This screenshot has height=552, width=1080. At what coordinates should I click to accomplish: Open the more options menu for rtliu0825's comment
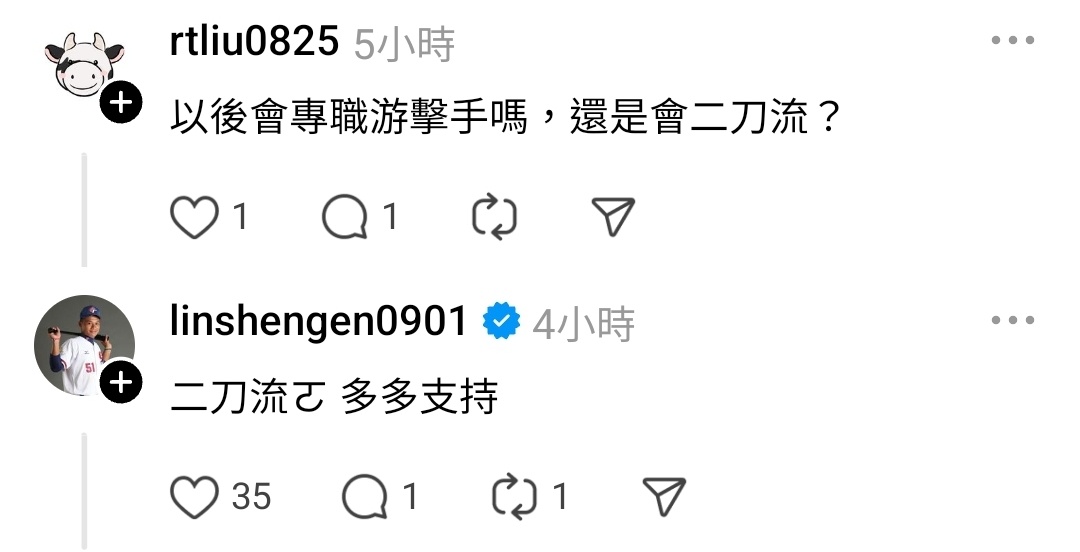click(x=1013, y=40)
